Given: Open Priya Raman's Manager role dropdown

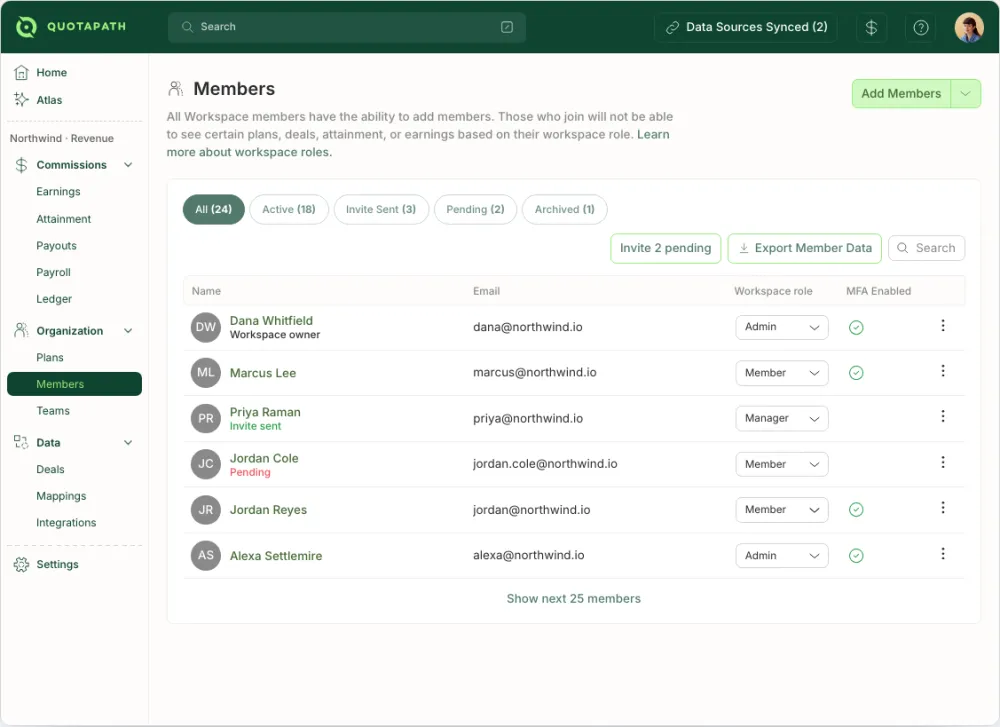Looking at the screenshot, I should point(781,418).
